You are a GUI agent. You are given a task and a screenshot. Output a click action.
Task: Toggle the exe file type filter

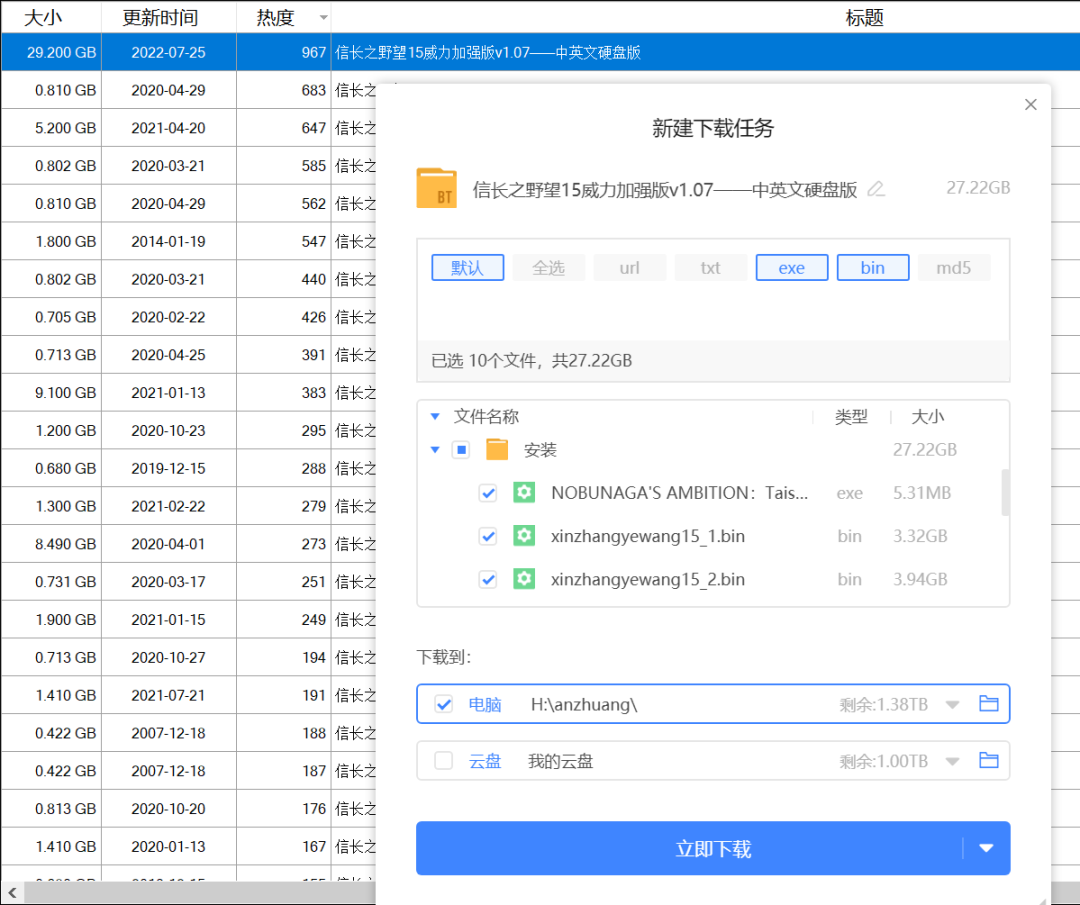[x=791, y=267]
